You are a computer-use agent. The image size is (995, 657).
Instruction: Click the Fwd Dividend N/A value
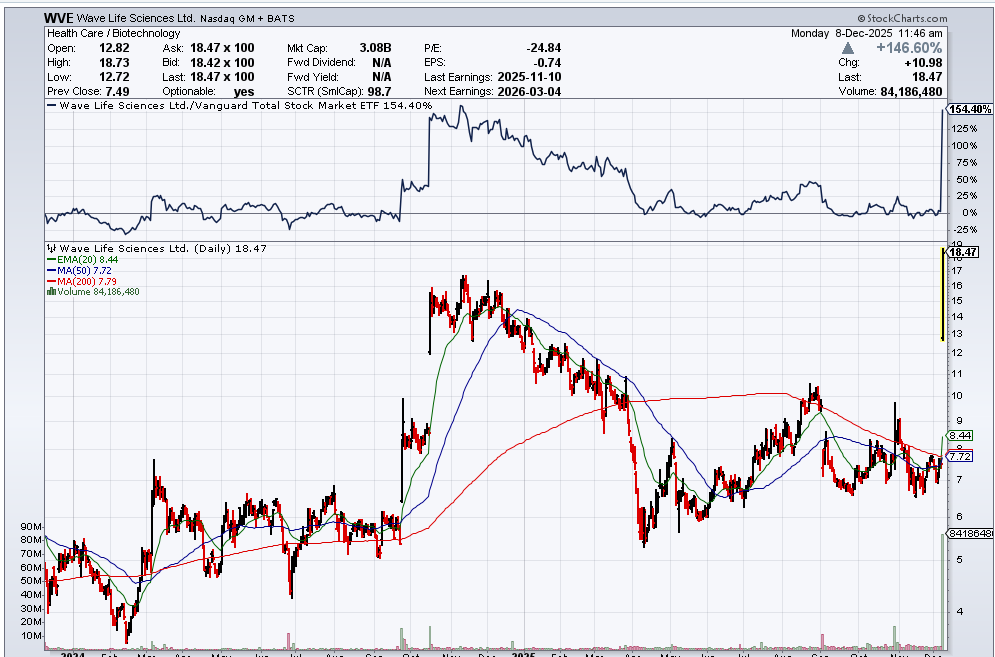382,62
